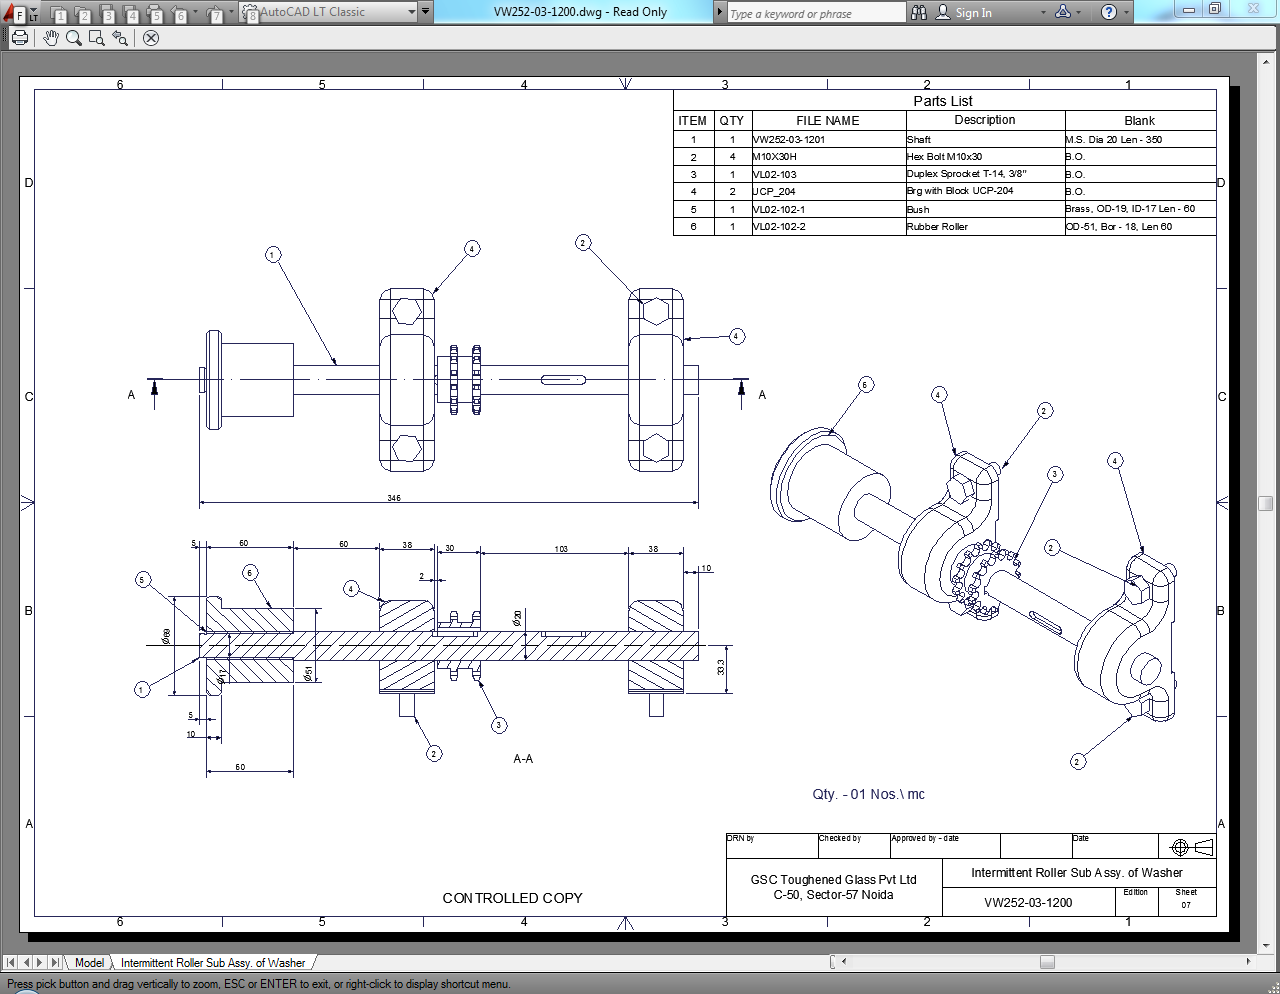Open the Help dropdown arrow
1280x994 pixels.
tap(1127, 13)
